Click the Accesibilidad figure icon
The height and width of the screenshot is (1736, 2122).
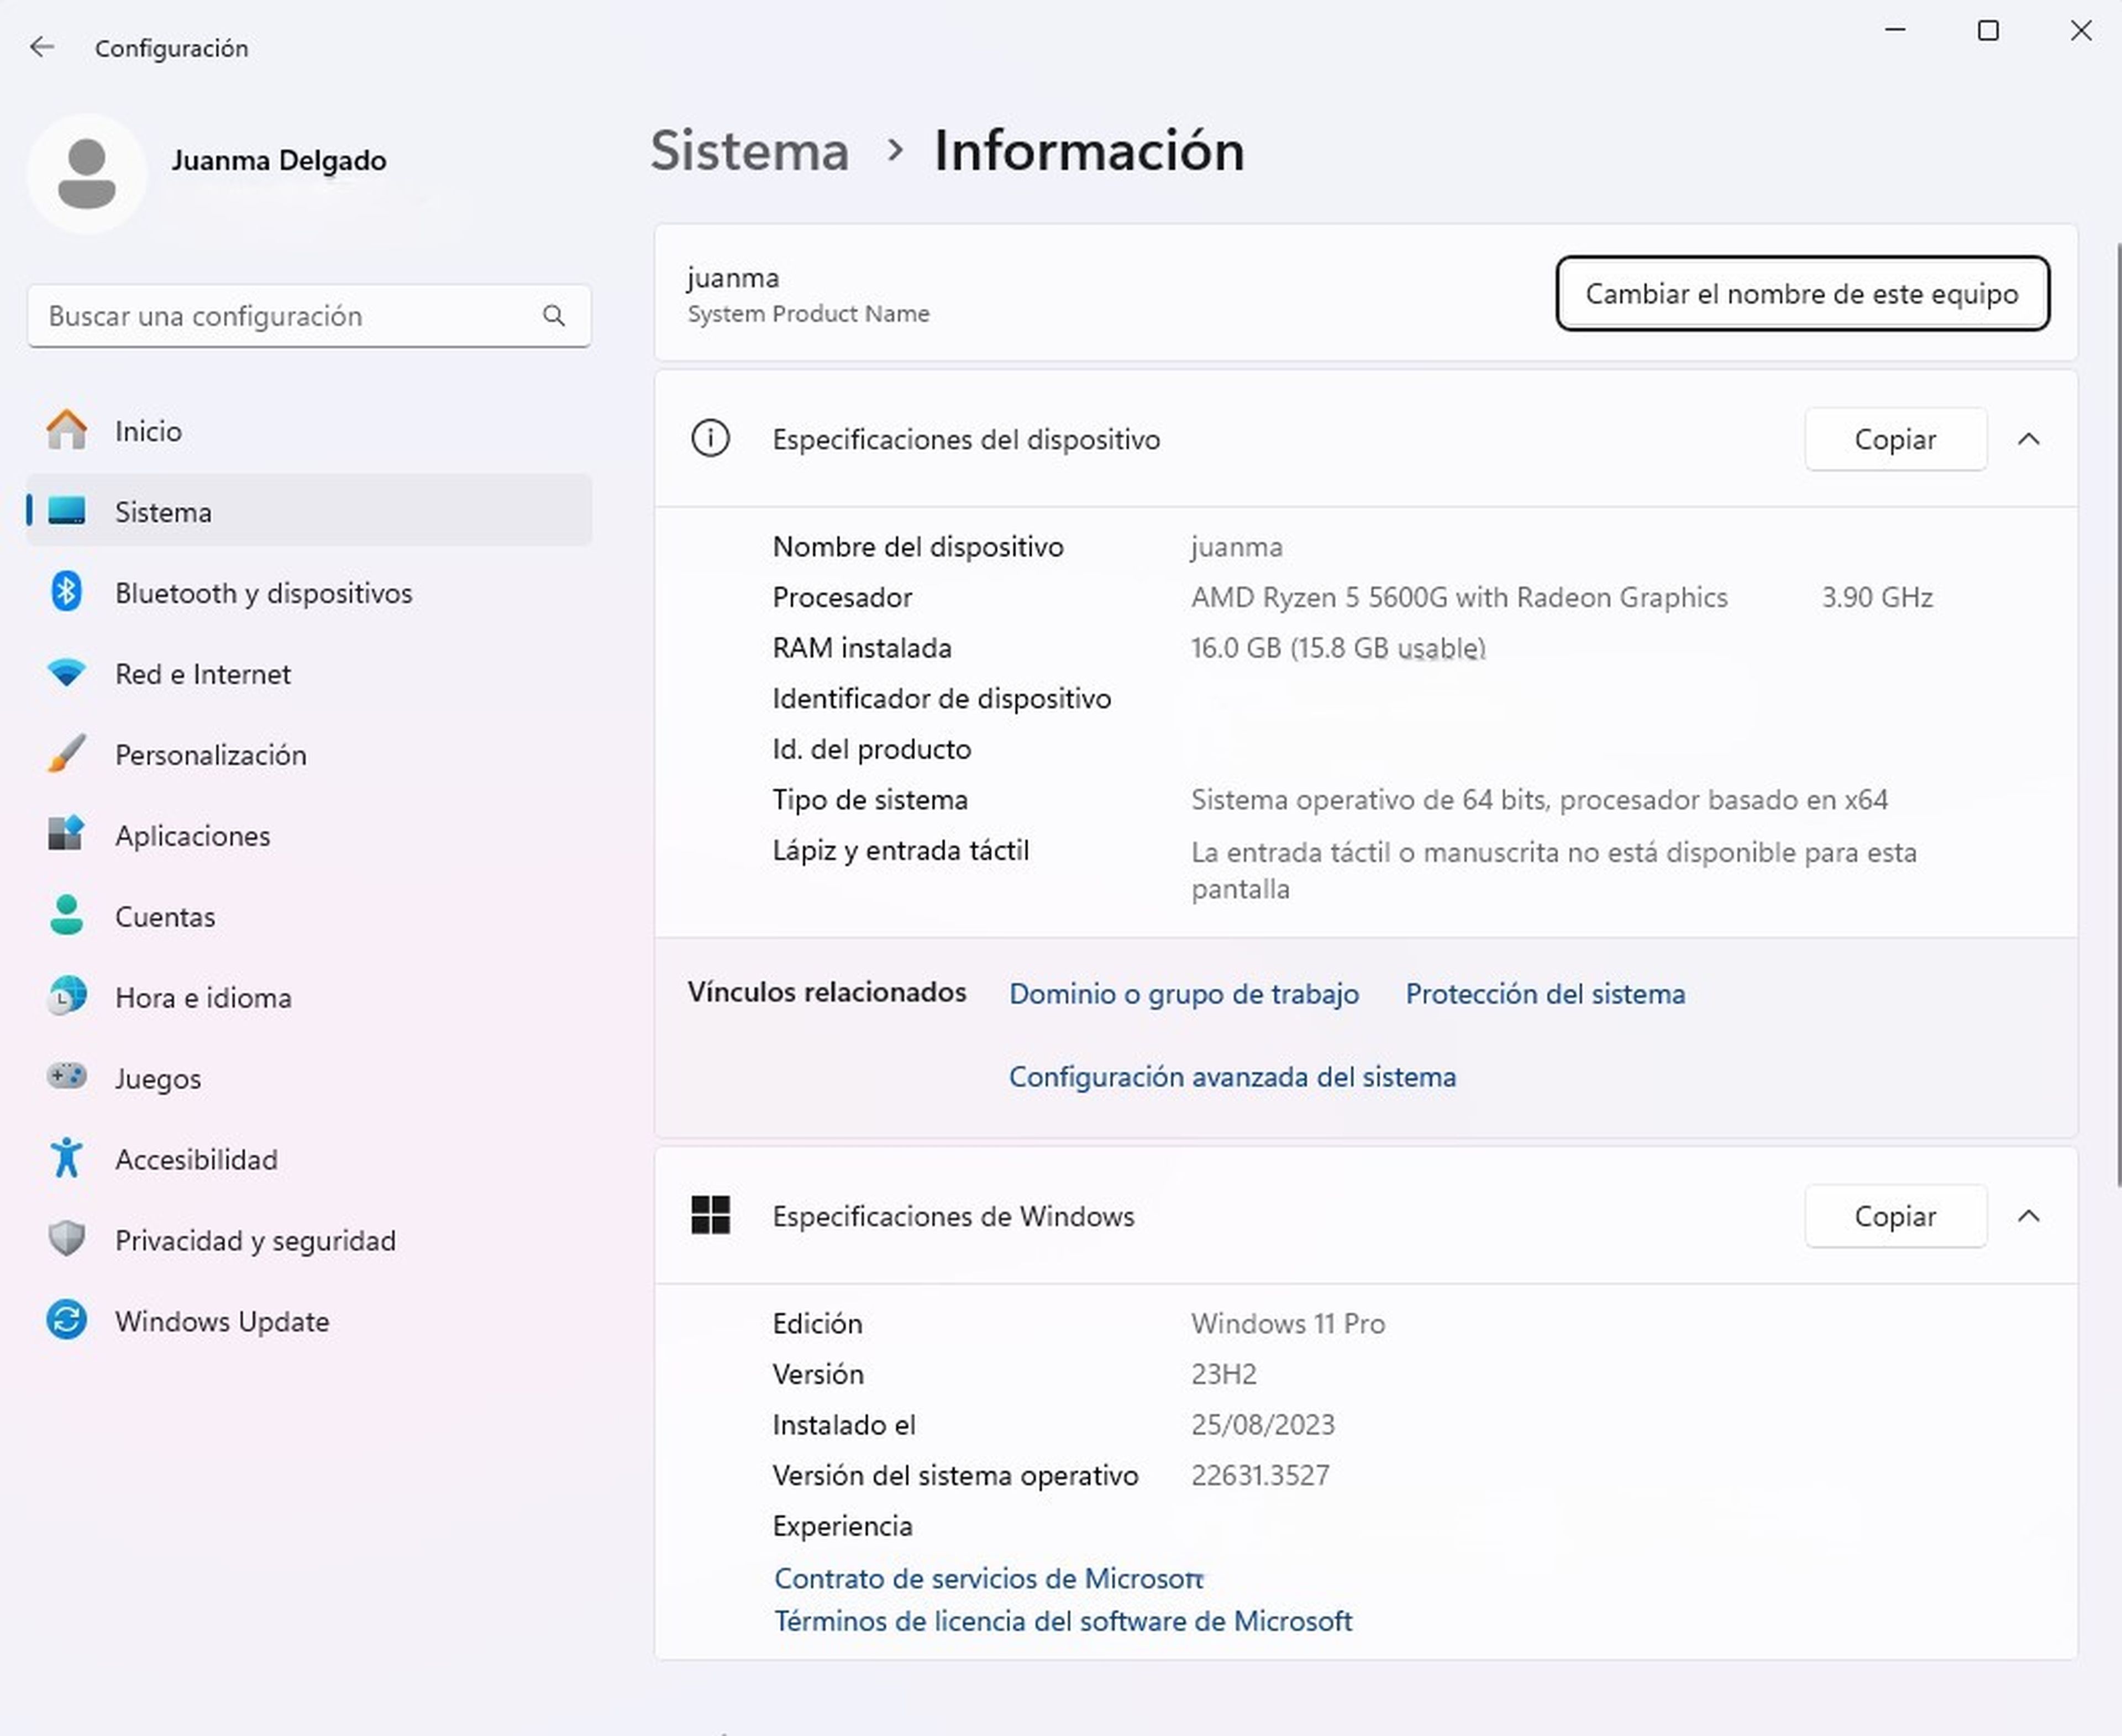click(x=66, y=1158)
